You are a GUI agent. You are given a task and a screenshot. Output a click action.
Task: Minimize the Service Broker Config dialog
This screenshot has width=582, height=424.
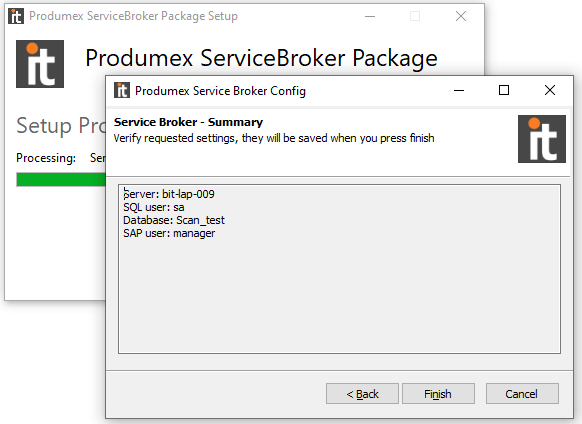tap(459, 90)
